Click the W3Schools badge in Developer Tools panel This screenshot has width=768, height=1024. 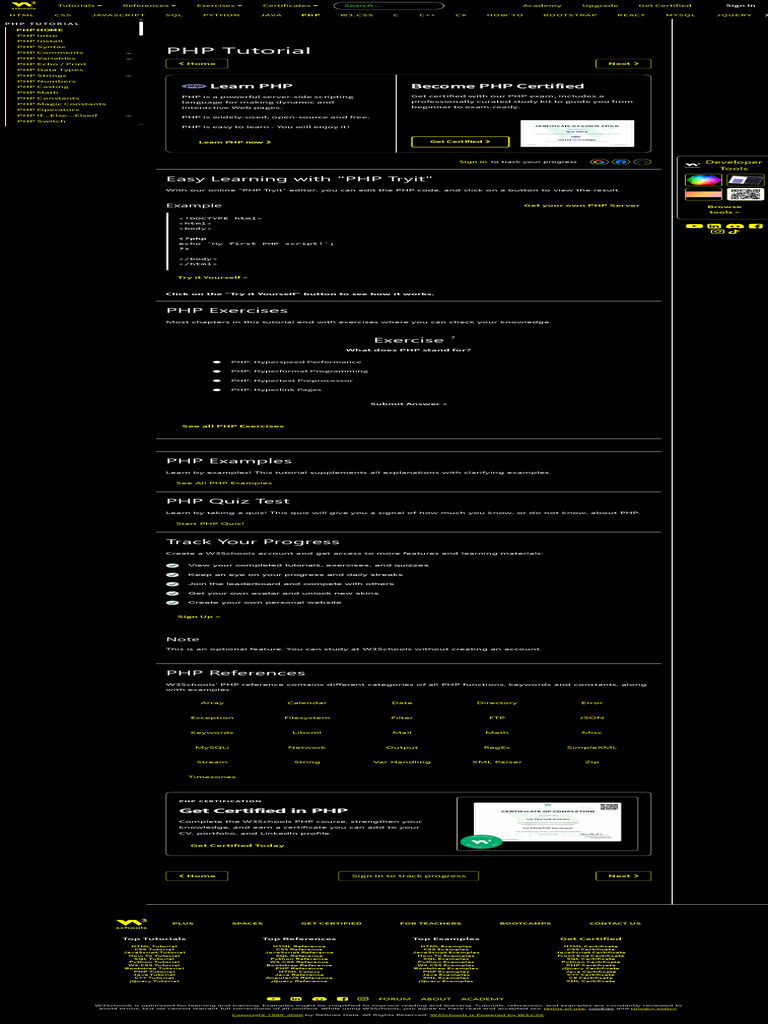tap(692, 165)
